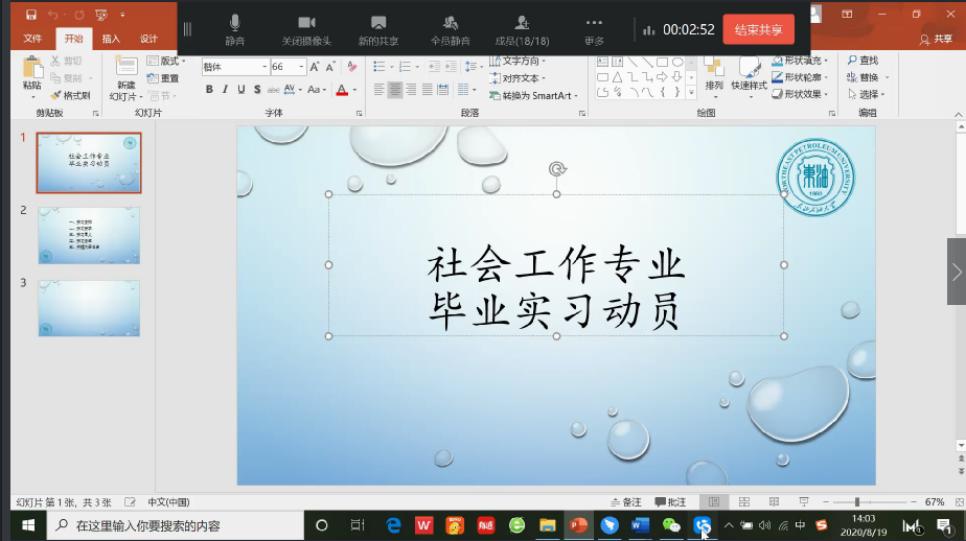This screenshot has height=541, width=966.
Task: Mute the microphone in meeting toolbar
Action: coord(234,28)
